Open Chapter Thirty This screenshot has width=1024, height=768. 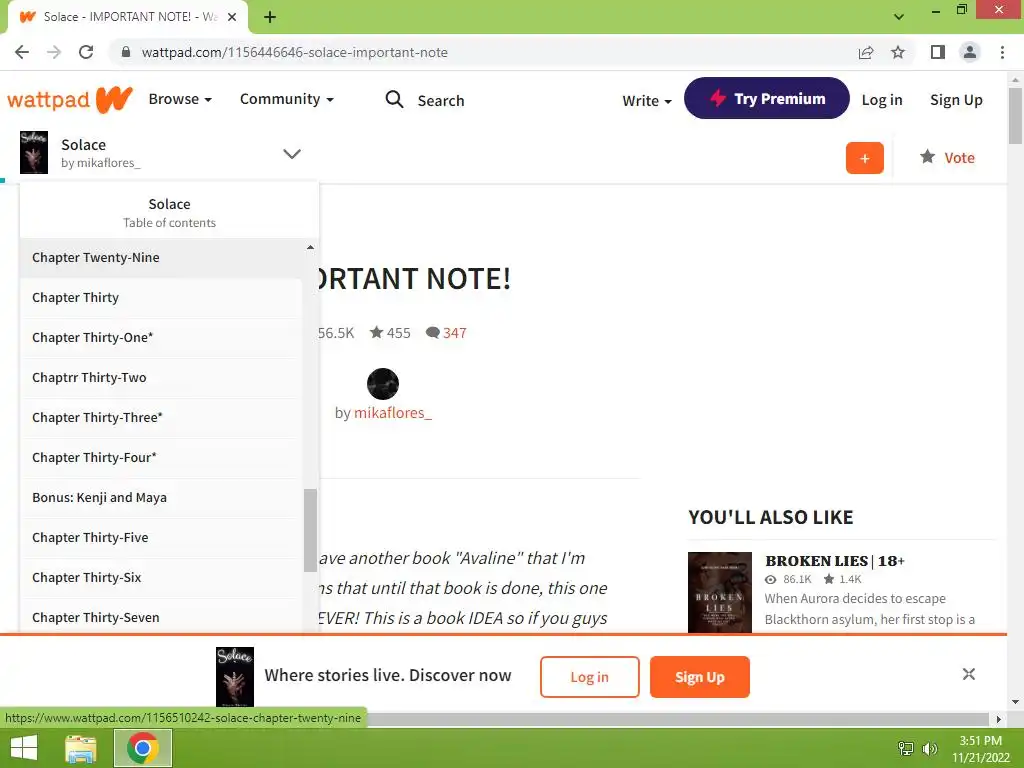click(161, 298)
